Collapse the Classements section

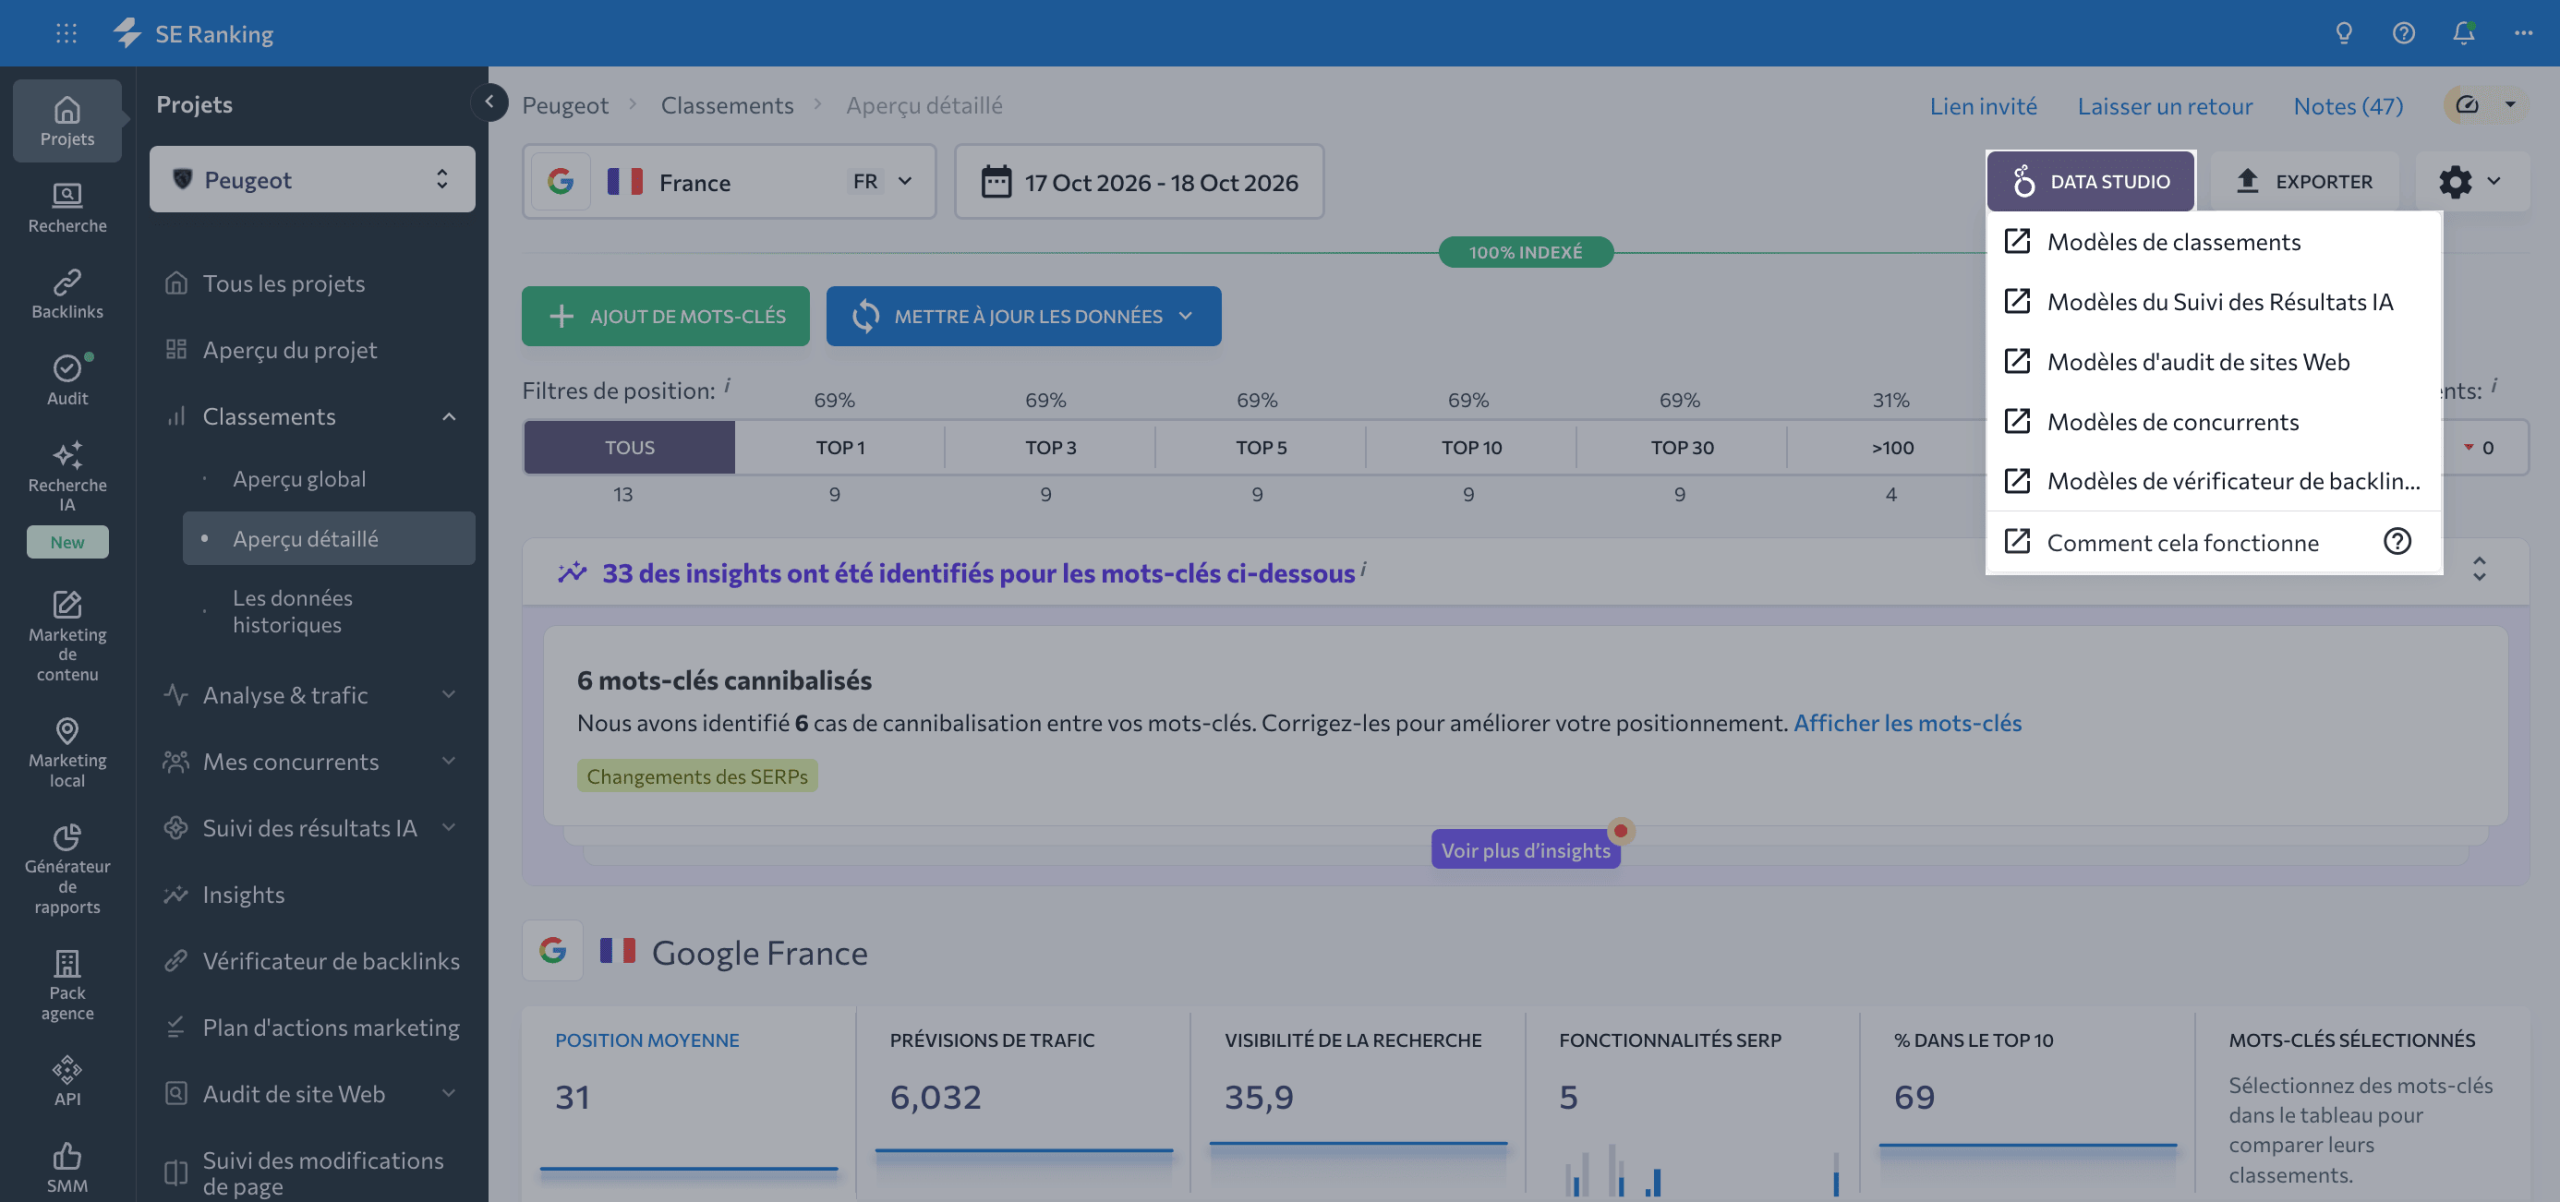tap(449, 416)
